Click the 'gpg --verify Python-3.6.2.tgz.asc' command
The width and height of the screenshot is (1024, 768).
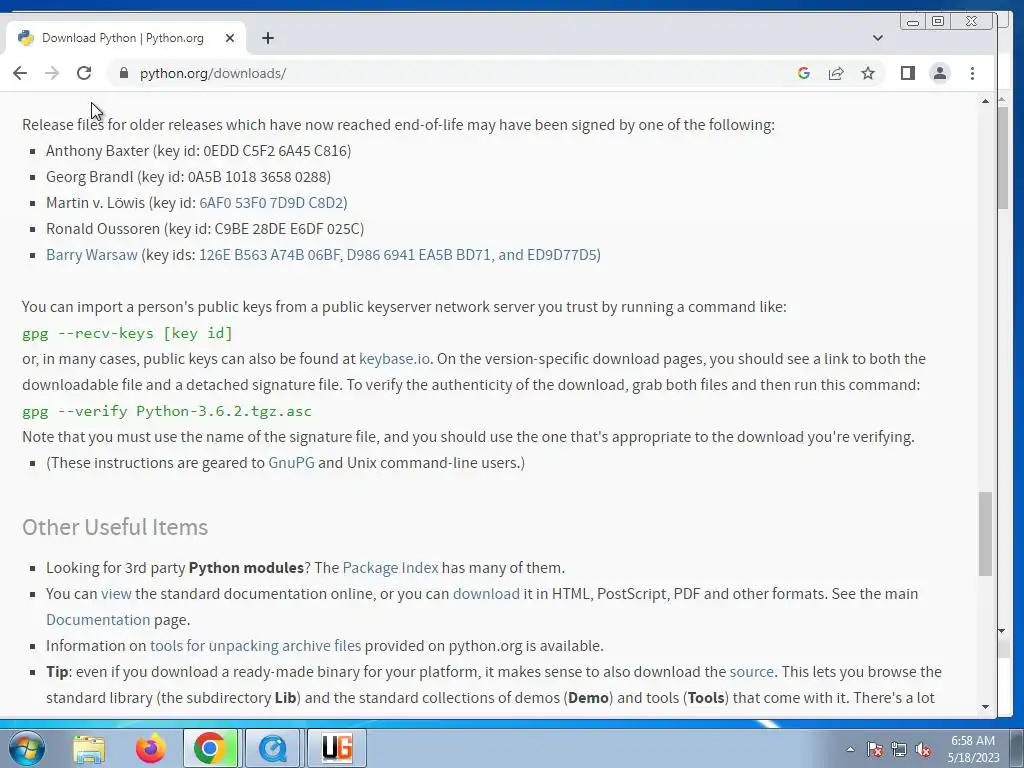click(x=167, y=411)
